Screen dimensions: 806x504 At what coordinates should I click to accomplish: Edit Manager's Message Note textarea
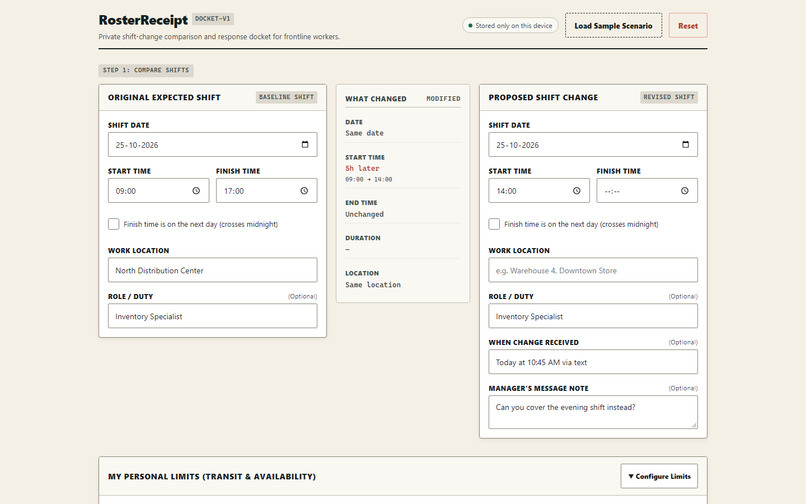point(593,412)
